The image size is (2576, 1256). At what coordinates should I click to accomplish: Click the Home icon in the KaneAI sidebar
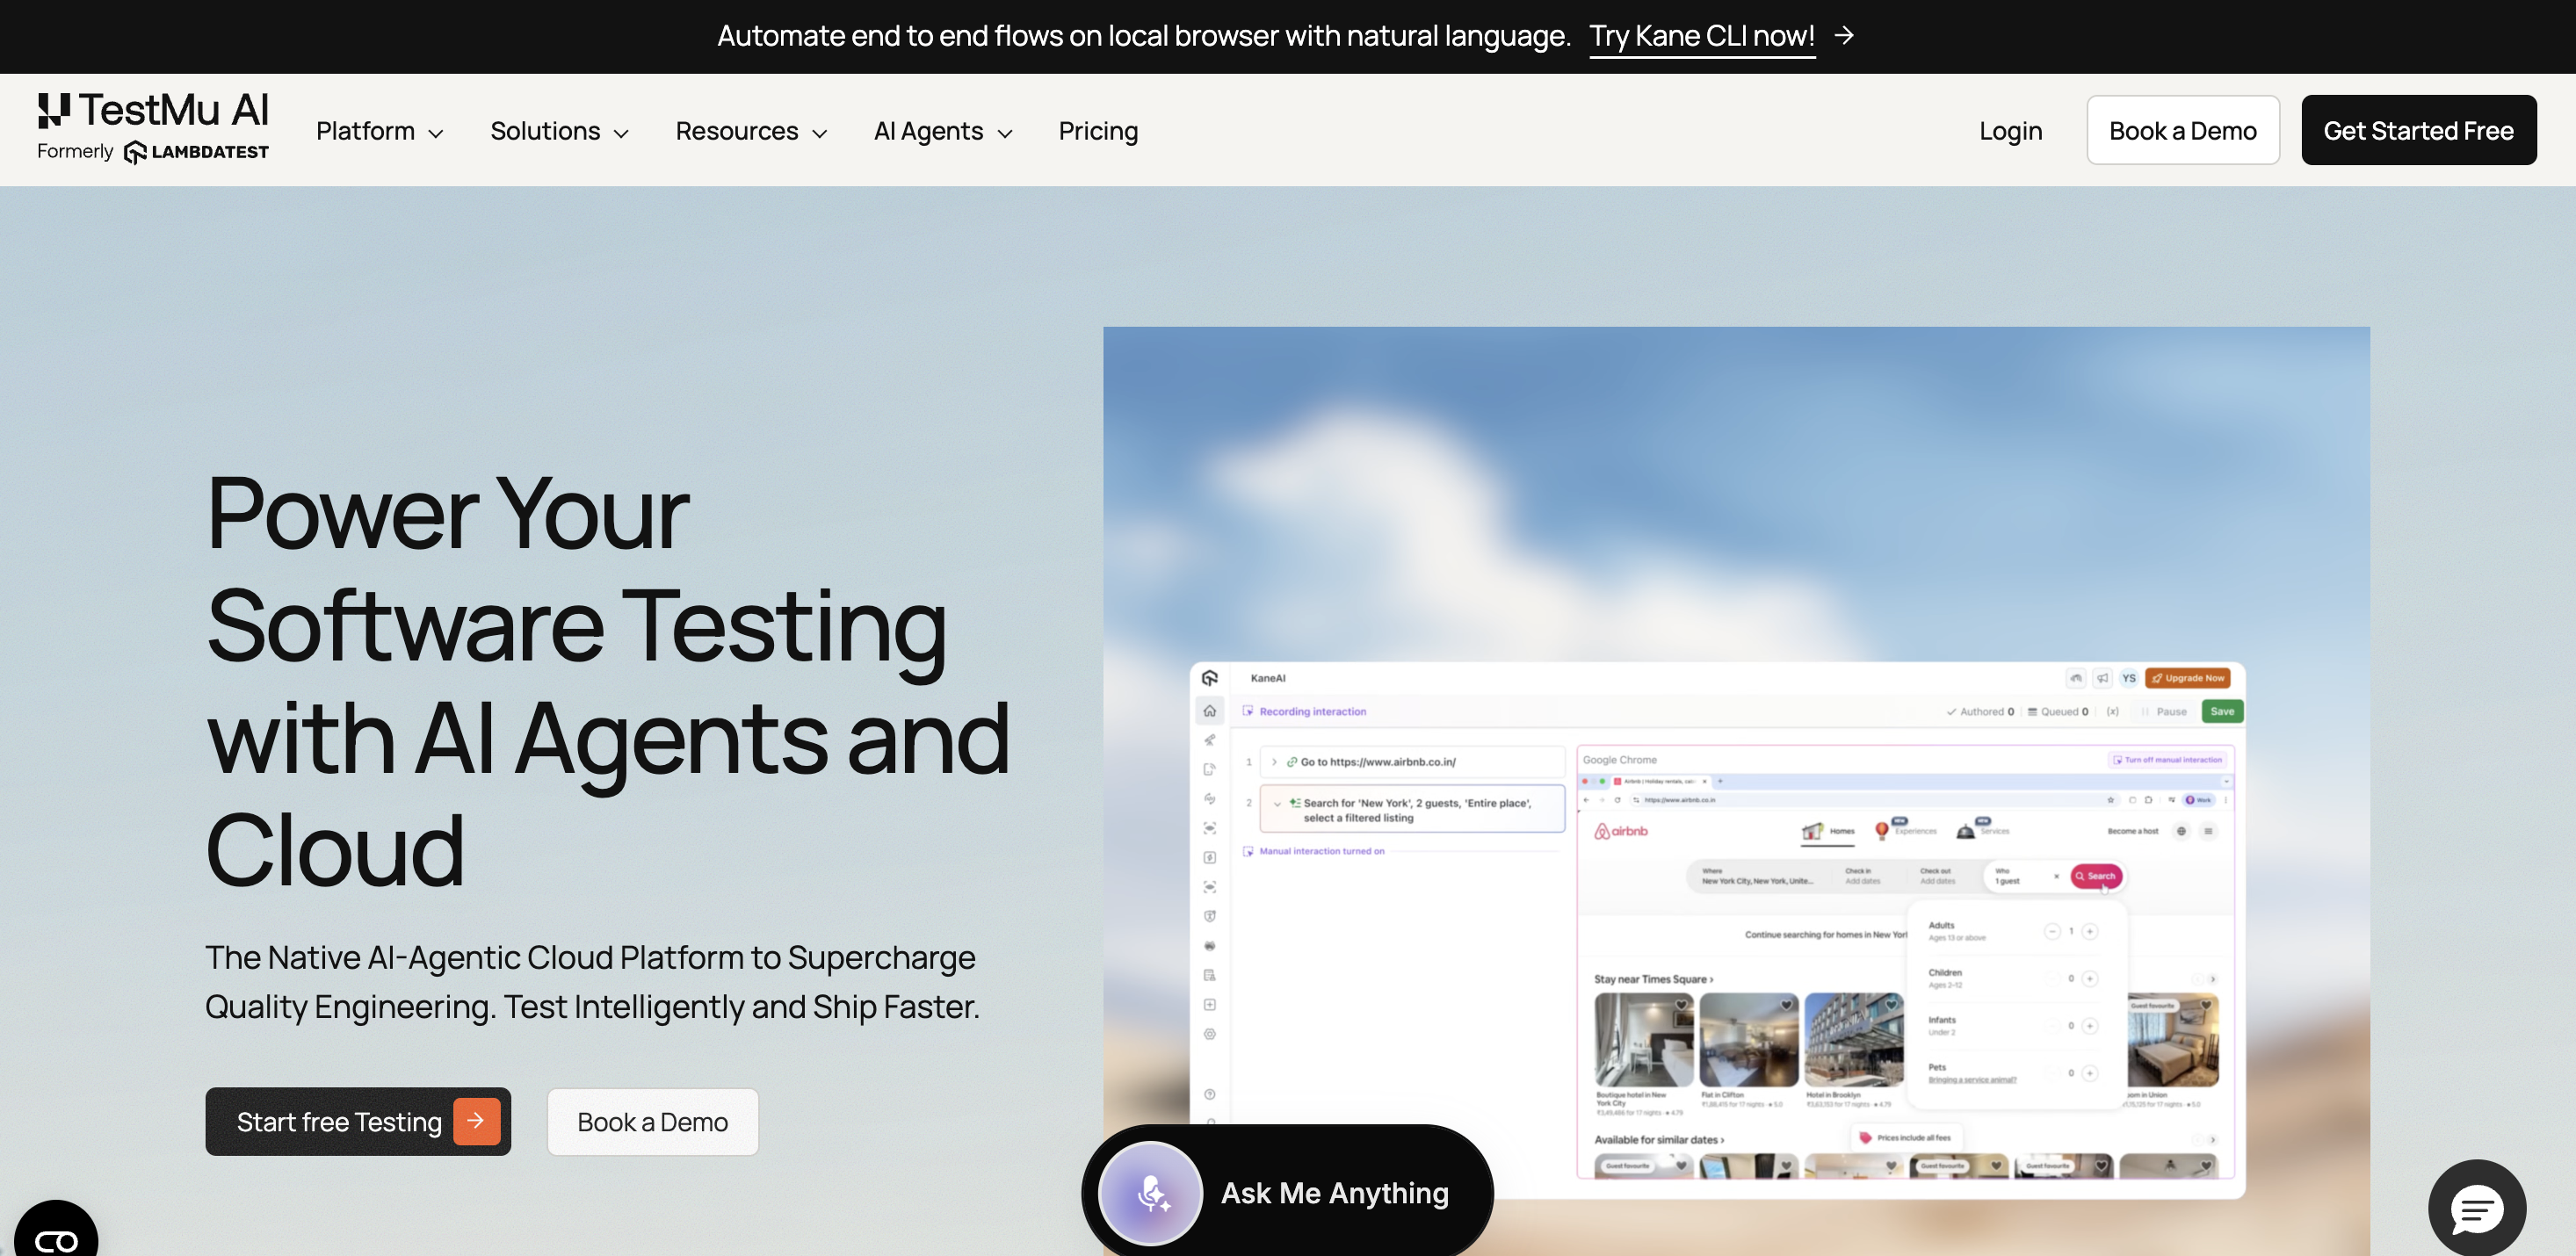pyautogui.click(x=1210, y=711)
